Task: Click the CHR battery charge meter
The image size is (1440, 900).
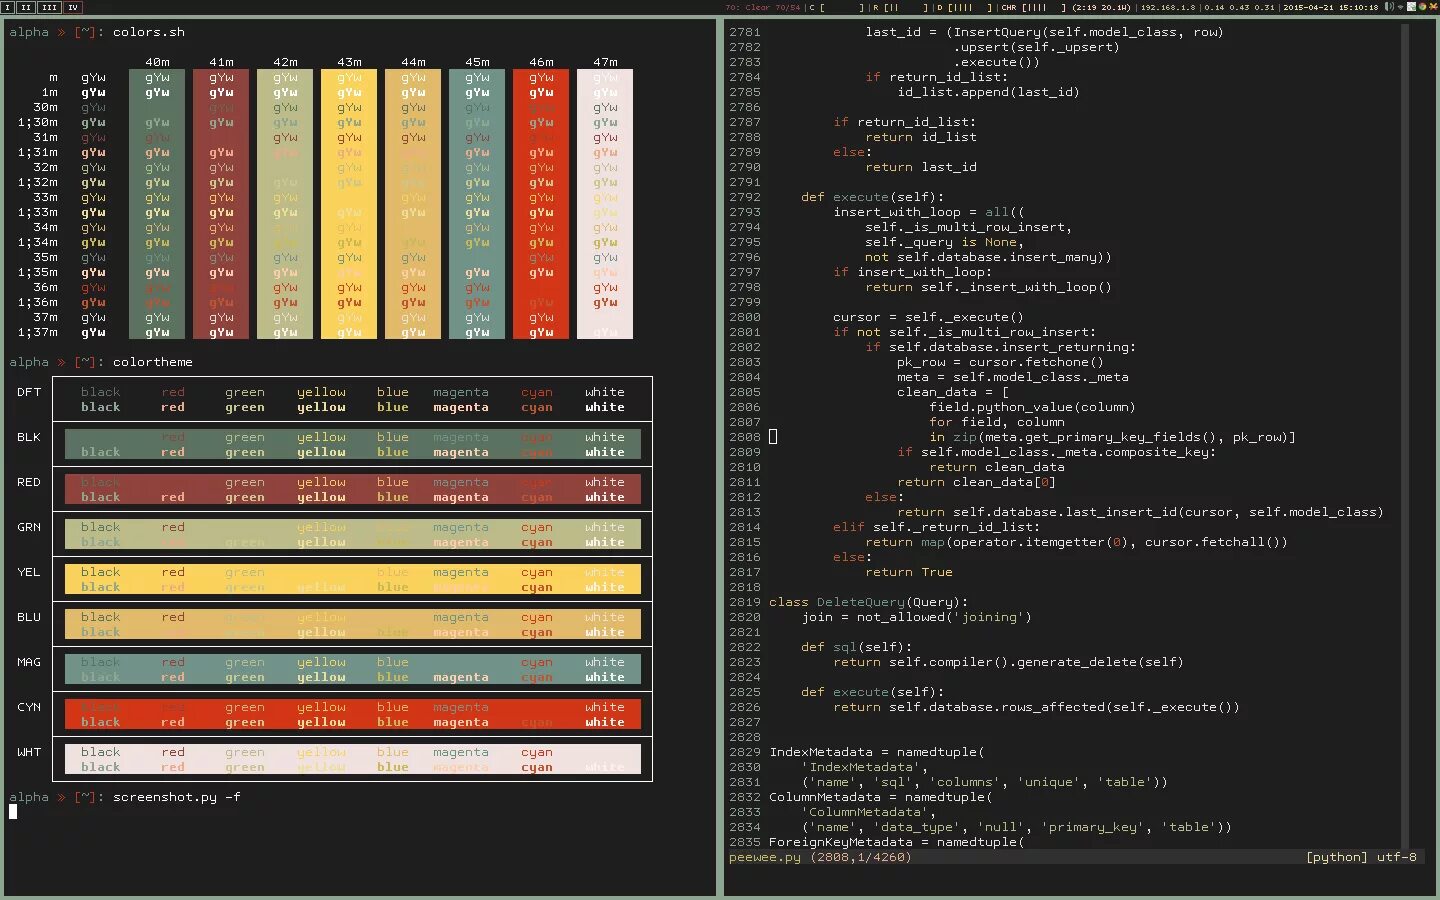Action: [1034, 7]
